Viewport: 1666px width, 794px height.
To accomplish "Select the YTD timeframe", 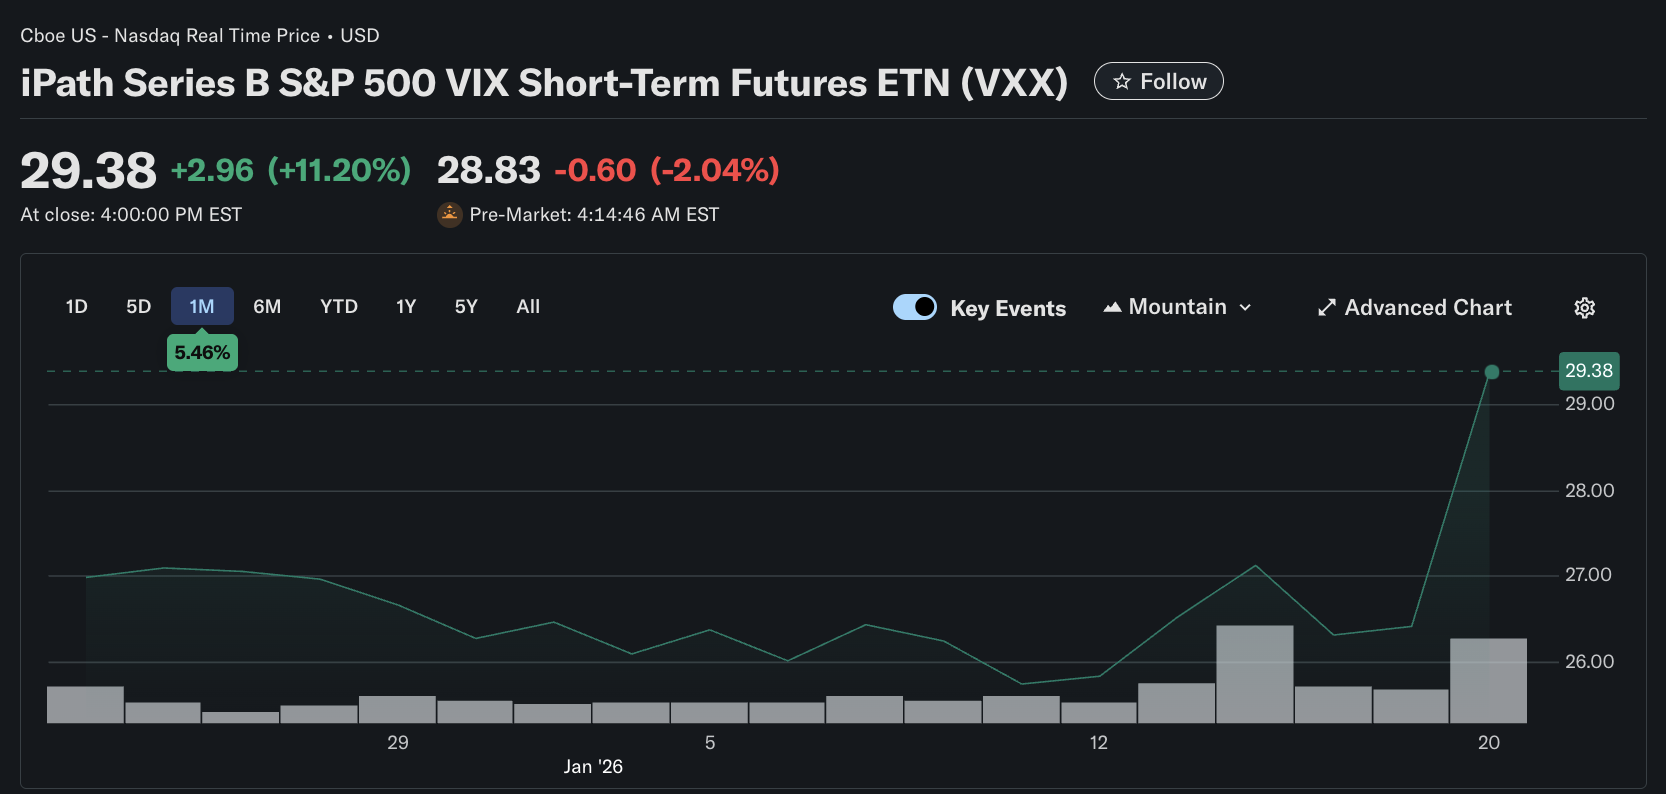I will (339, 306).
